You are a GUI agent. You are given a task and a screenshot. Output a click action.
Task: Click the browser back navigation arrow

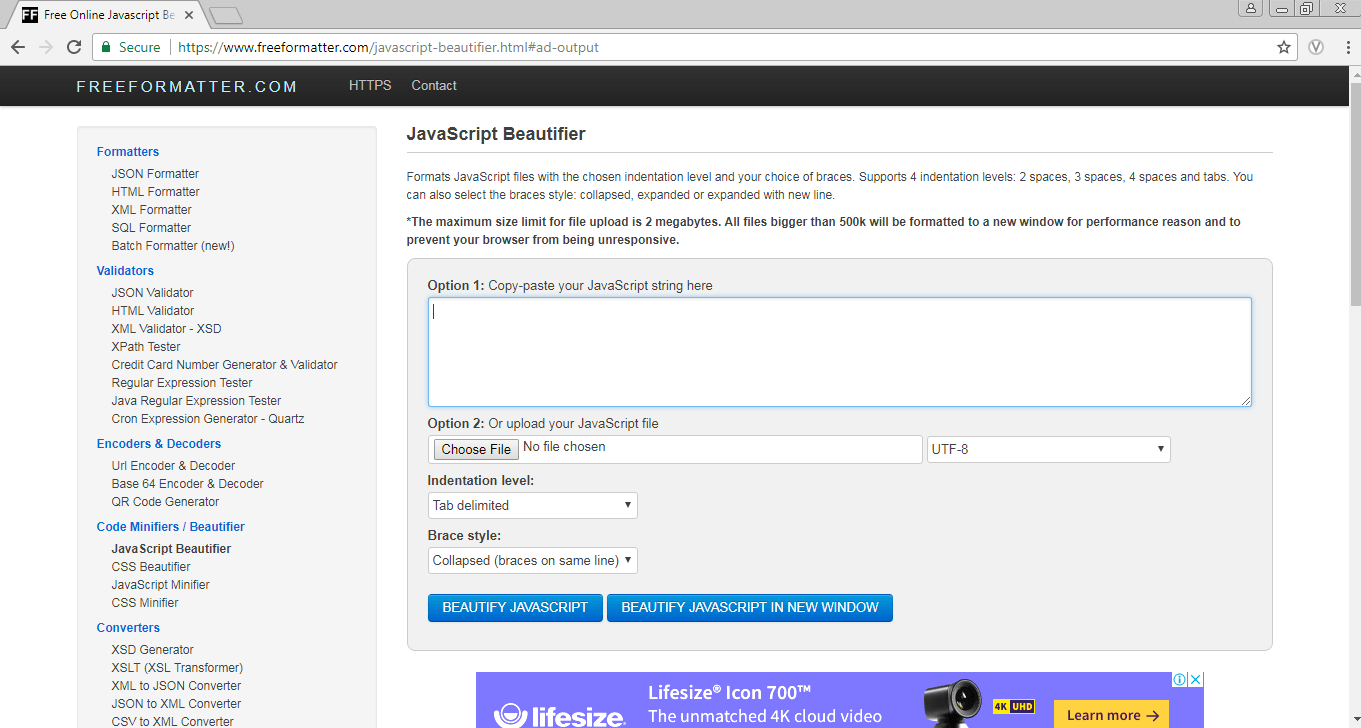tap(17, 46)
